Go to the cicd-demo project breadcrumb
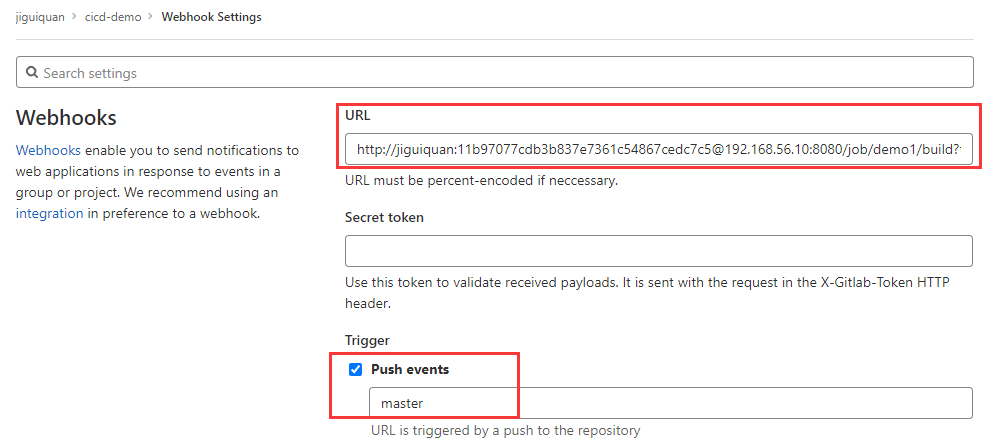The height and width of the screenshot is (445, 1001). pos(113,17)
